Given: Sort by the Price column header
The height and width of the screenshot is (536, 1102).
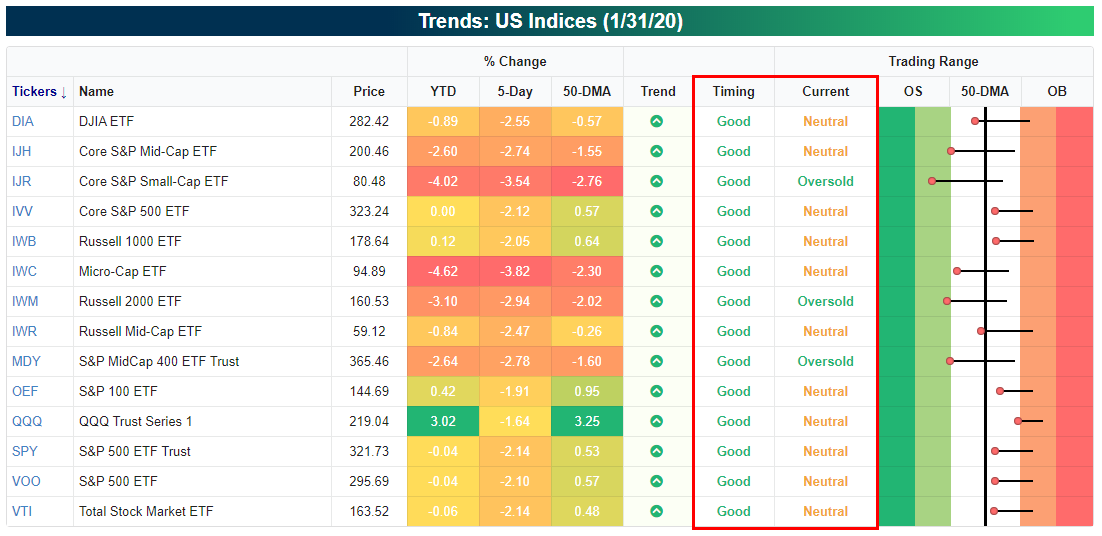Looking at the screenshot, I should (369, 91).
